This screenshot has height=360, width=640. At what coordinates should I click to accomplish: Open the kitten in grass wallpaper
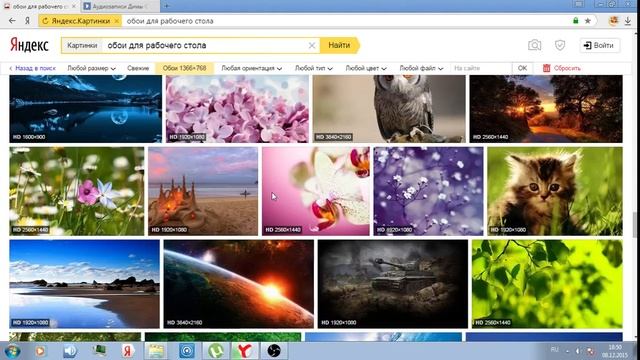point(555,191)
